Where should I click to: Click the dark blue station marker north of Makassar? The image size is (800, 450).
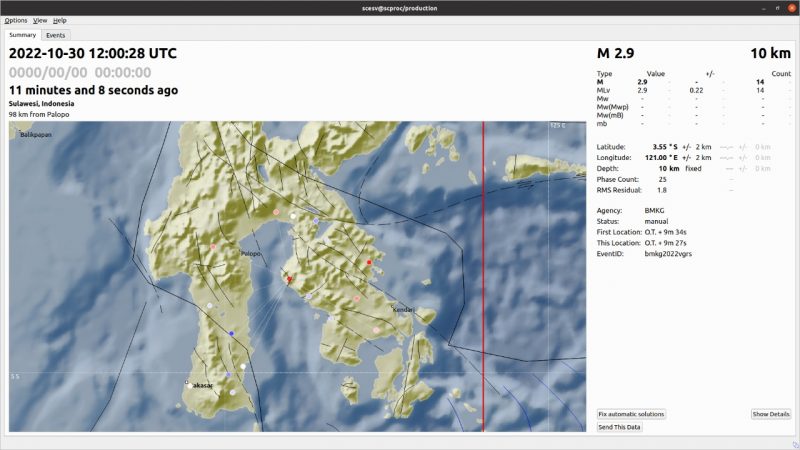pyautogui.click(x=231, y=333)
